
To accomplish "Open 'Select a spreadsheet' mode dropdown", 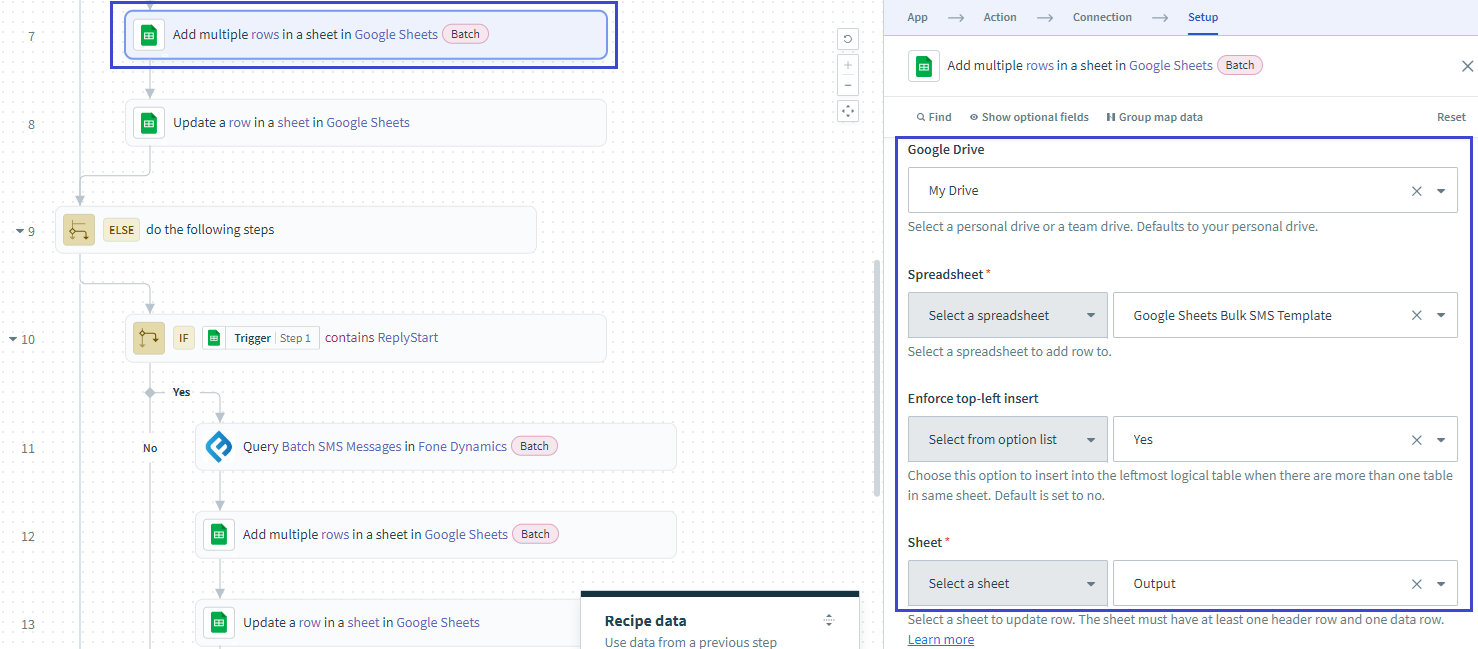I will (x=1007, y=315).
